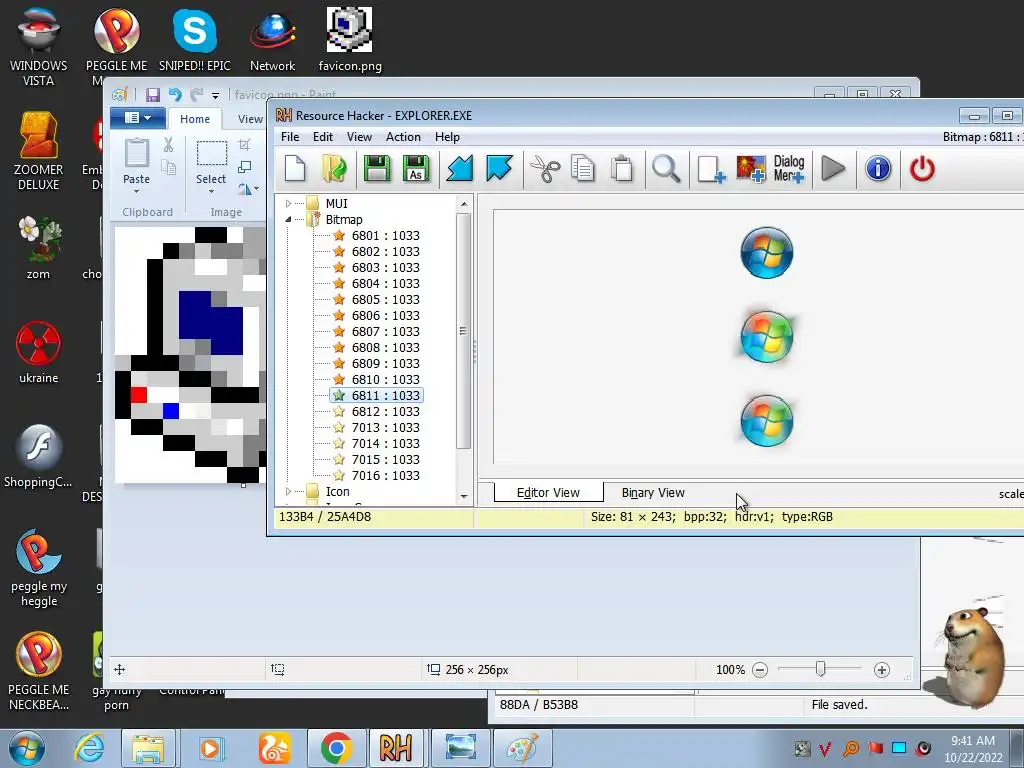Switch to the Editor View tab
Viewport: 1024px width, 768px height.
[548, 493]
